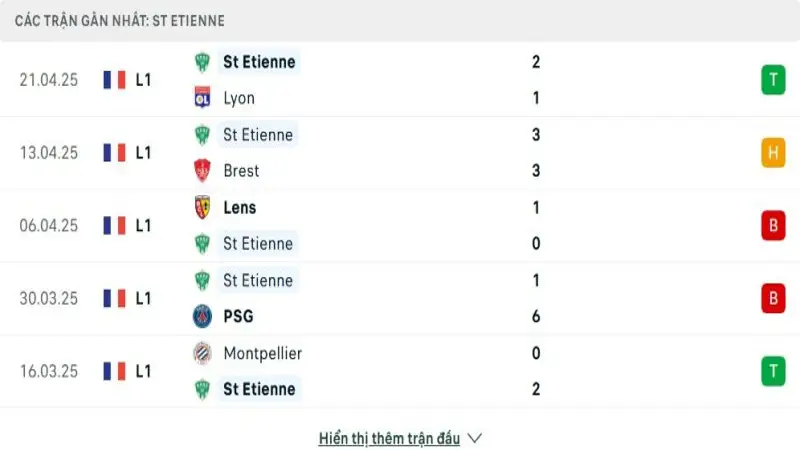Select the PSG team name
This screenshot has width=800, height=450.
238,316
